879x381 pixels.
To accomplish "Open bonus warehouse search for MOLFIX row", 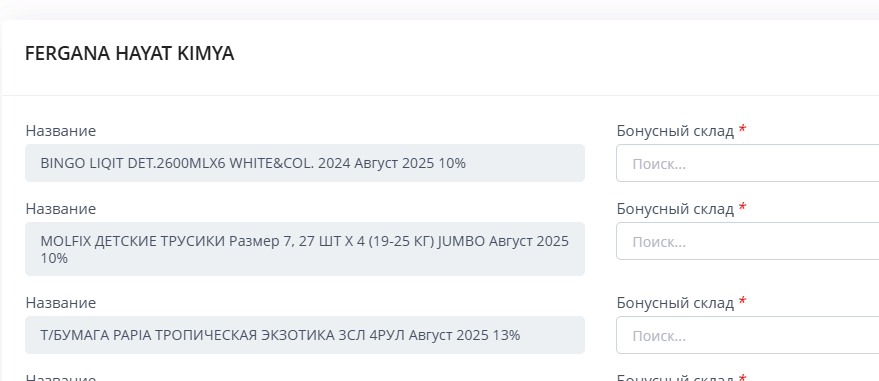I will click(747, 241).
